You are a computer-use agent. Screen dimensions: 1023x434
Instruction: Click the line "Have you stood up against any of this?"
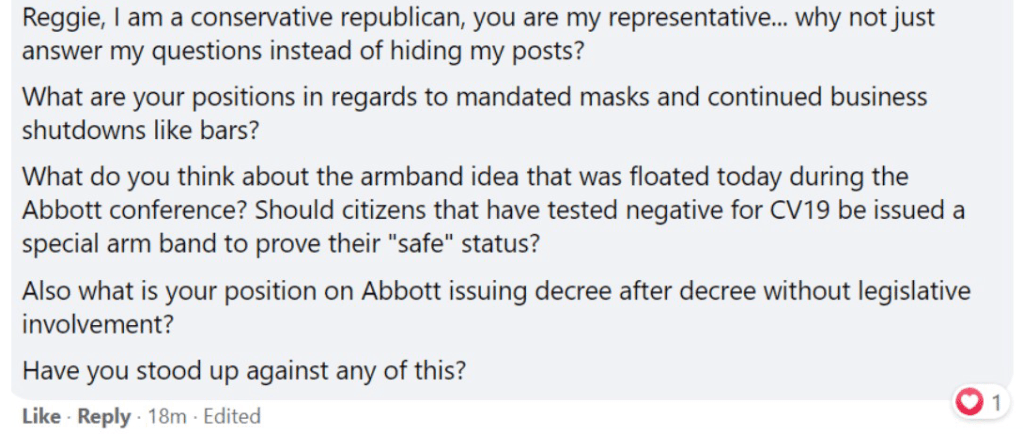coord(244,371)
